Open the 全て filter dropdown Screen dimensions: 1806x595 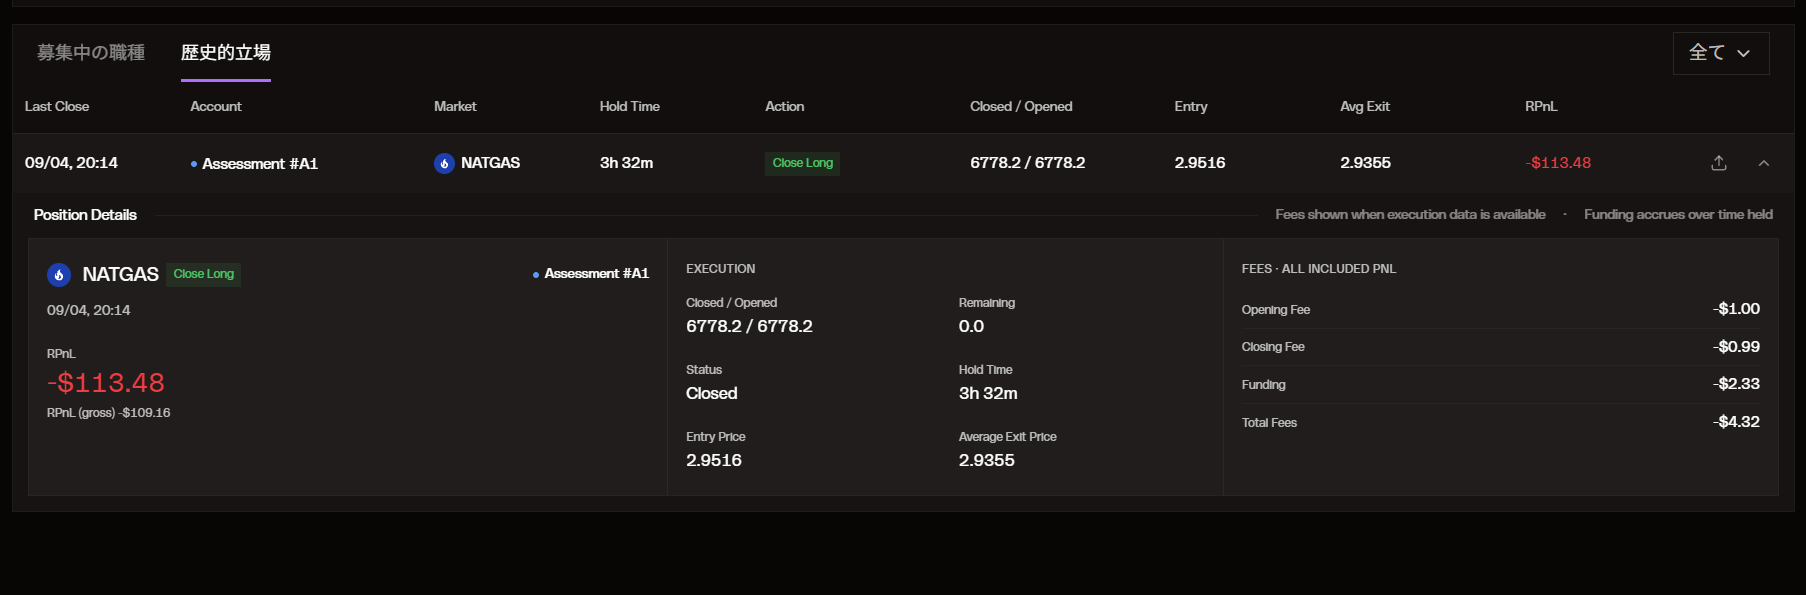tap(1721, 53)
